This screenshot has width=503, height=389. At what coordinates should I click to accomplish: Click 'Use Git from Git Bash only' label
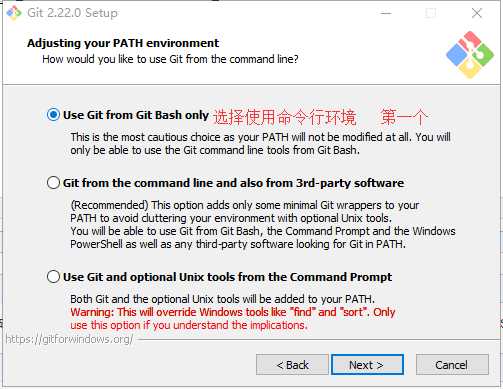click(136, 115)
